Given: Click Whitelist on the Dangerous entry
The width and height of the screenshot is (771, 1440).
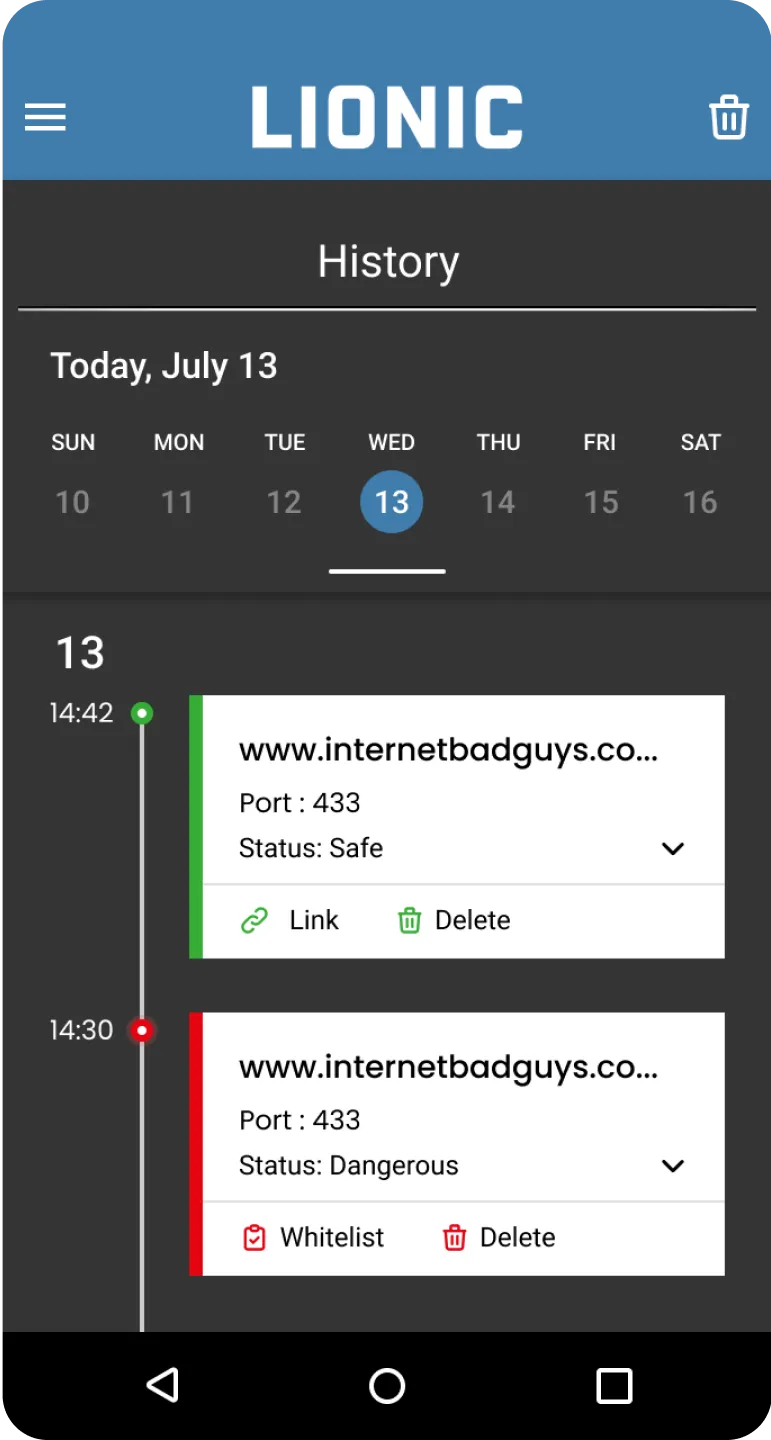Looking at the screenshot, I should [332, 1238].
